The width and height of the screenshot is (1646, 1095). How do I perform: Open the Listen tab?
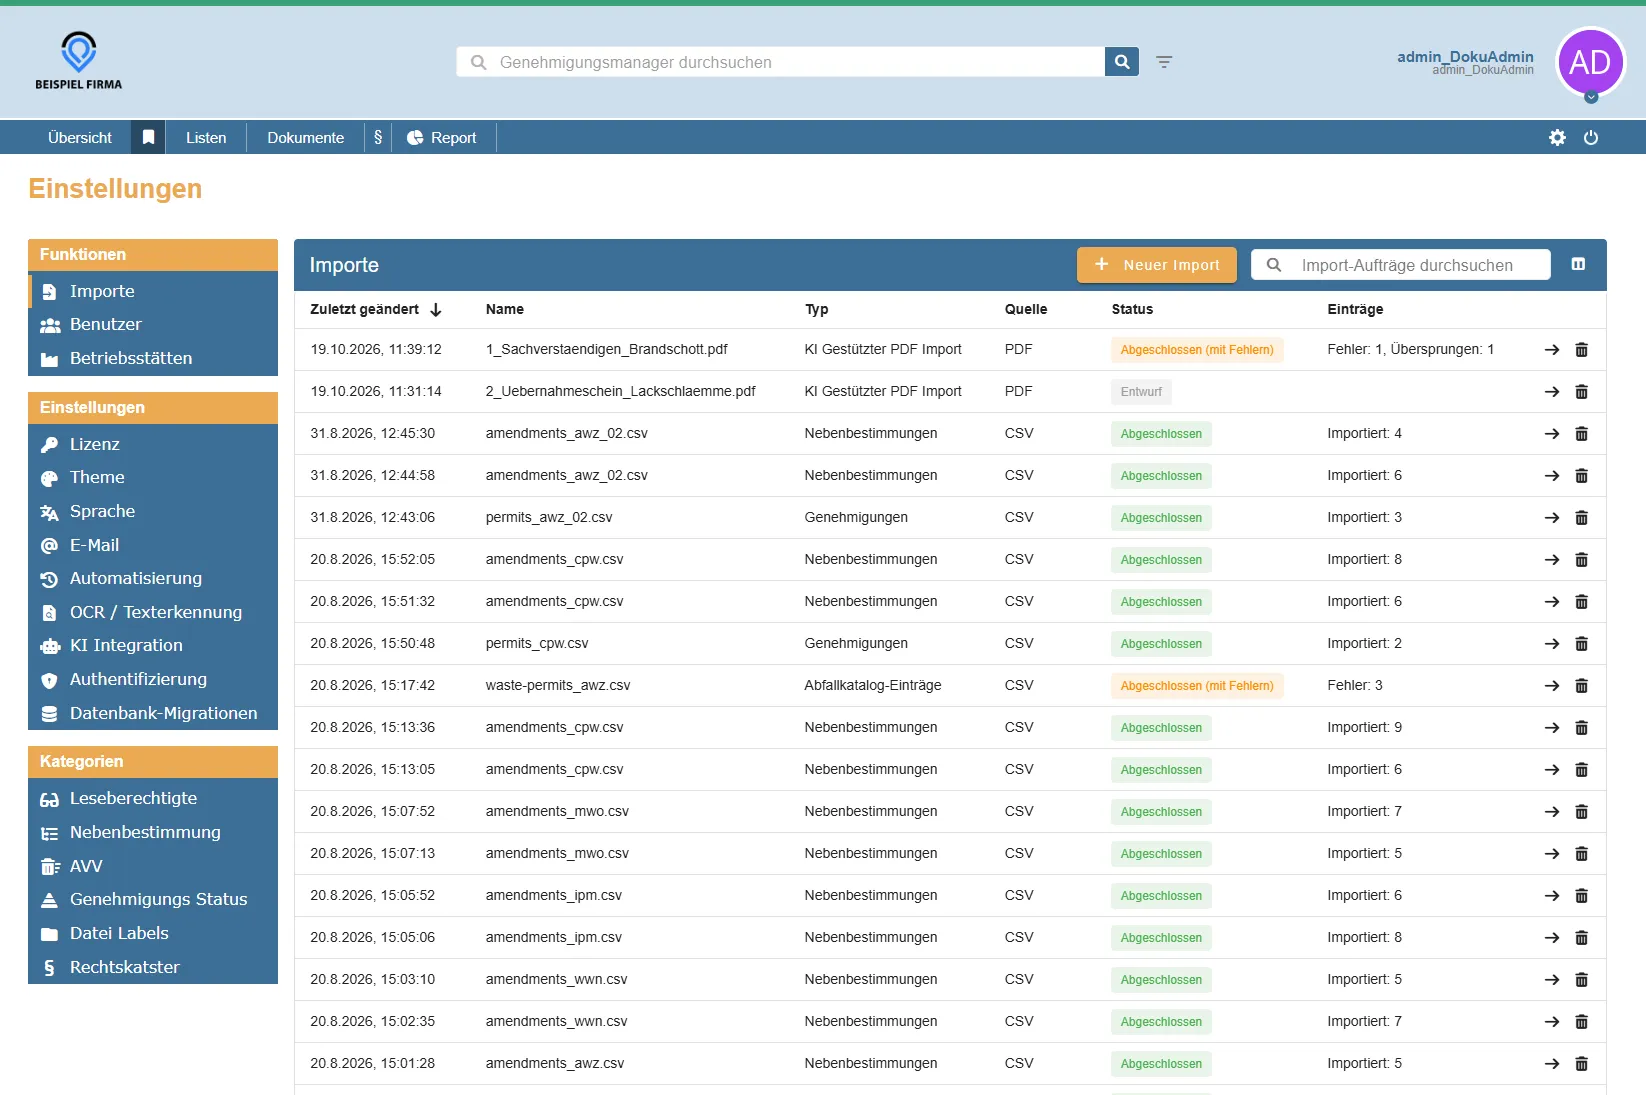(x=206, y=137)
